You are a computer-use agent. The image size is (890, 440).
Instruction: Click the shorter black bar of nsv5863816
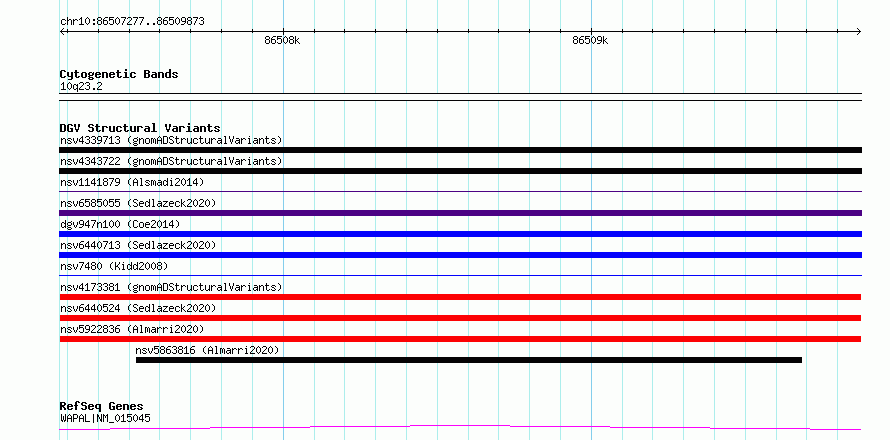pyautogui.click(x=469, y=360)
